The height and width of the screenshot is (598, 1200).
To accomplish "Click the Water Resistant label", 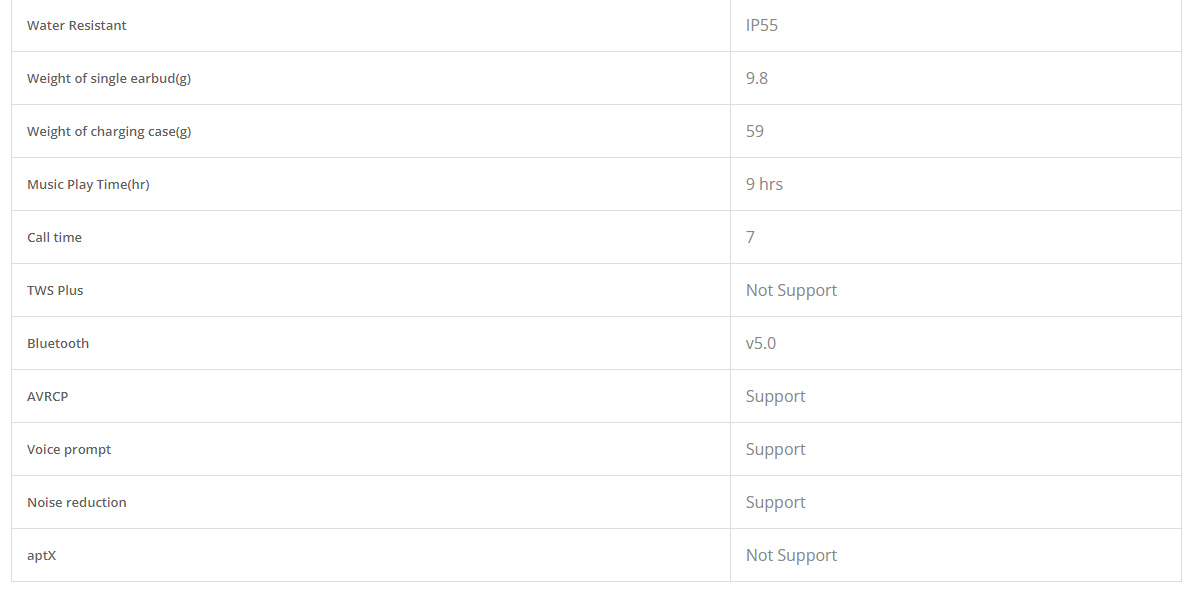I will [77, 25].
